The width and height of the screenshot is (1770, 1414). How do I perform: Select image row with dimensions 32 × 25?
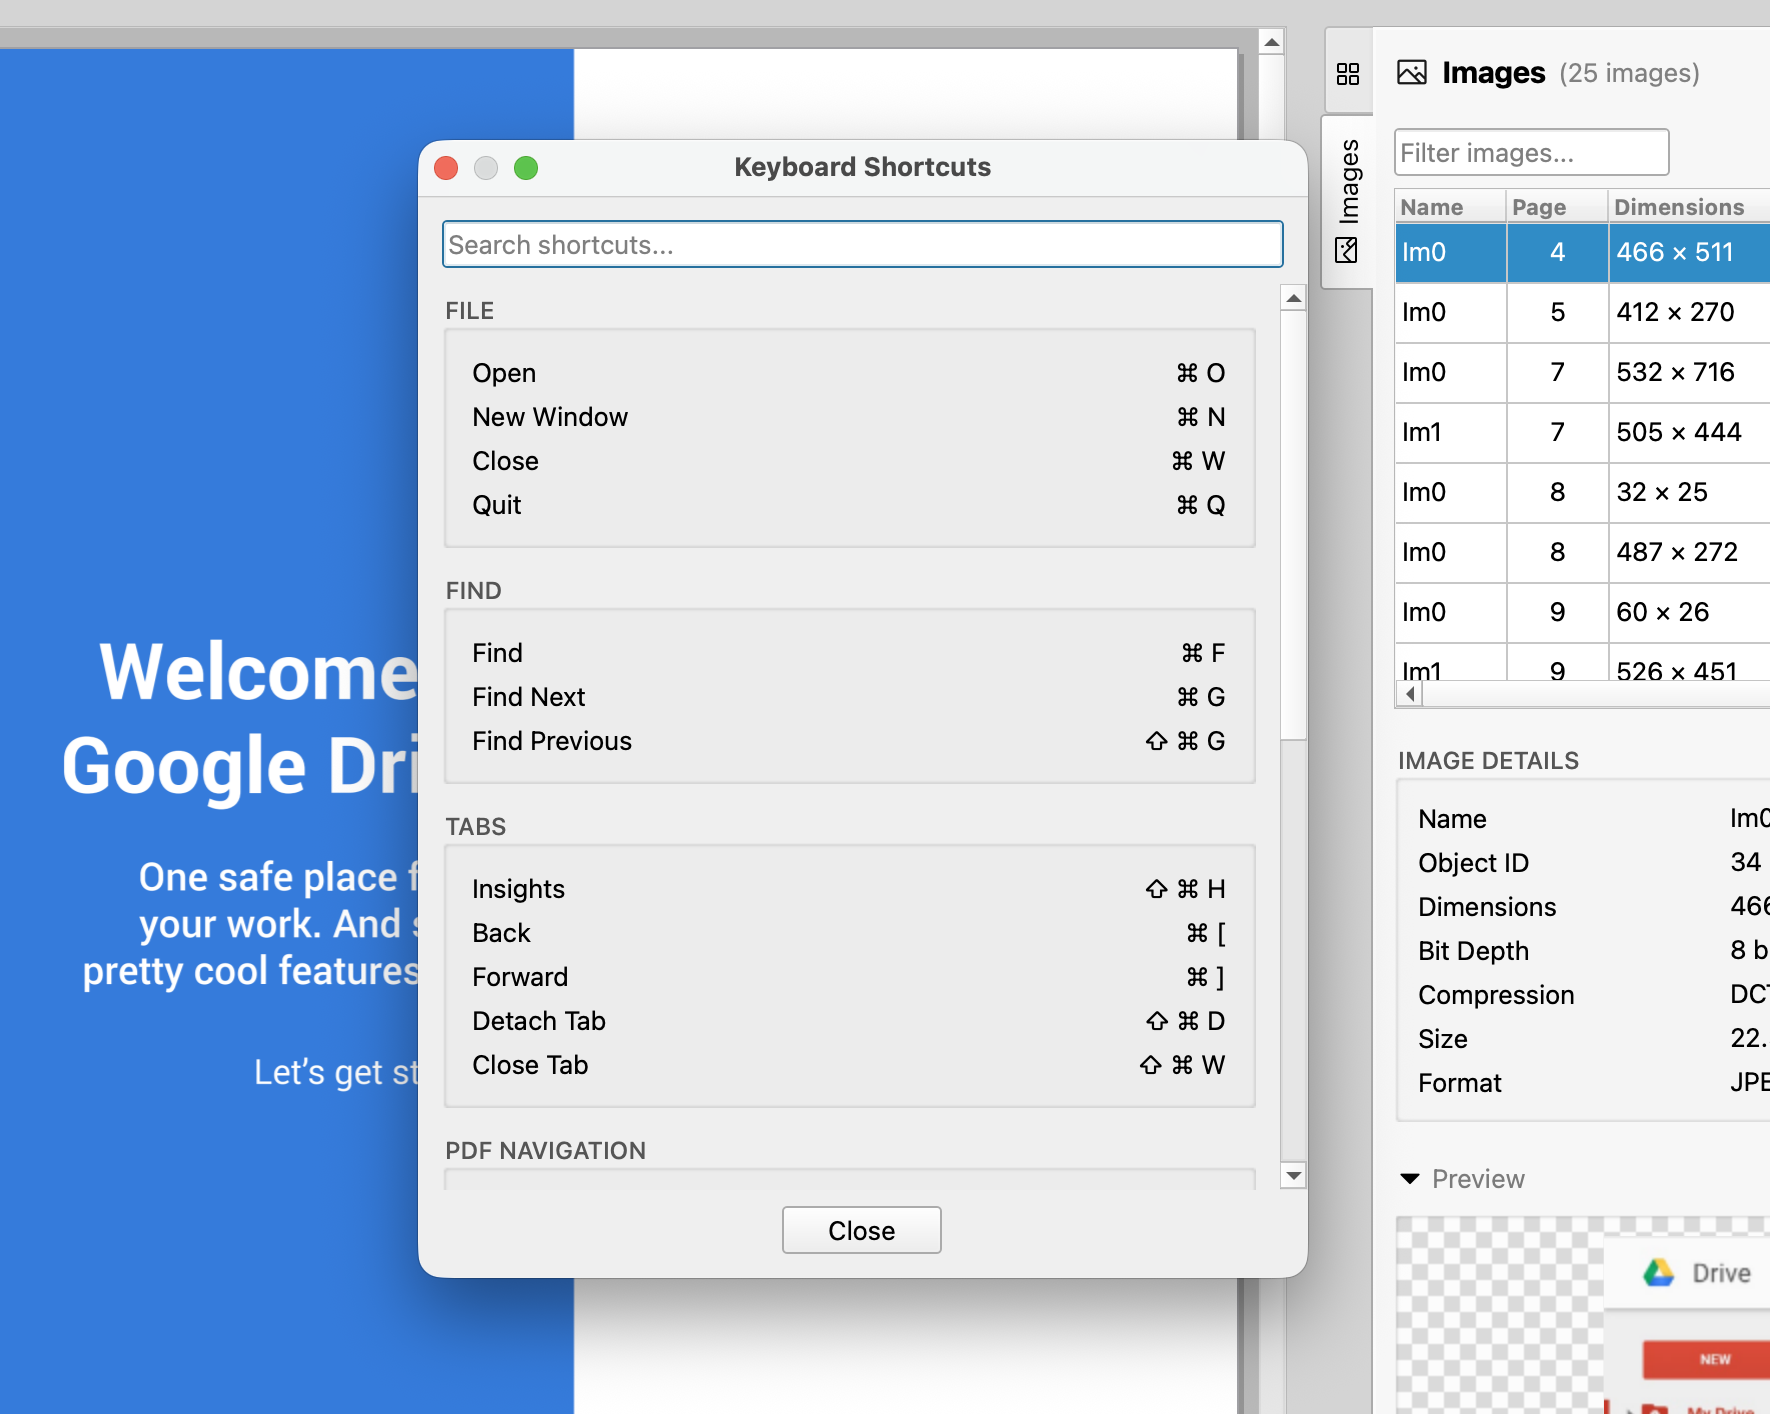(x=1583, y=492)
